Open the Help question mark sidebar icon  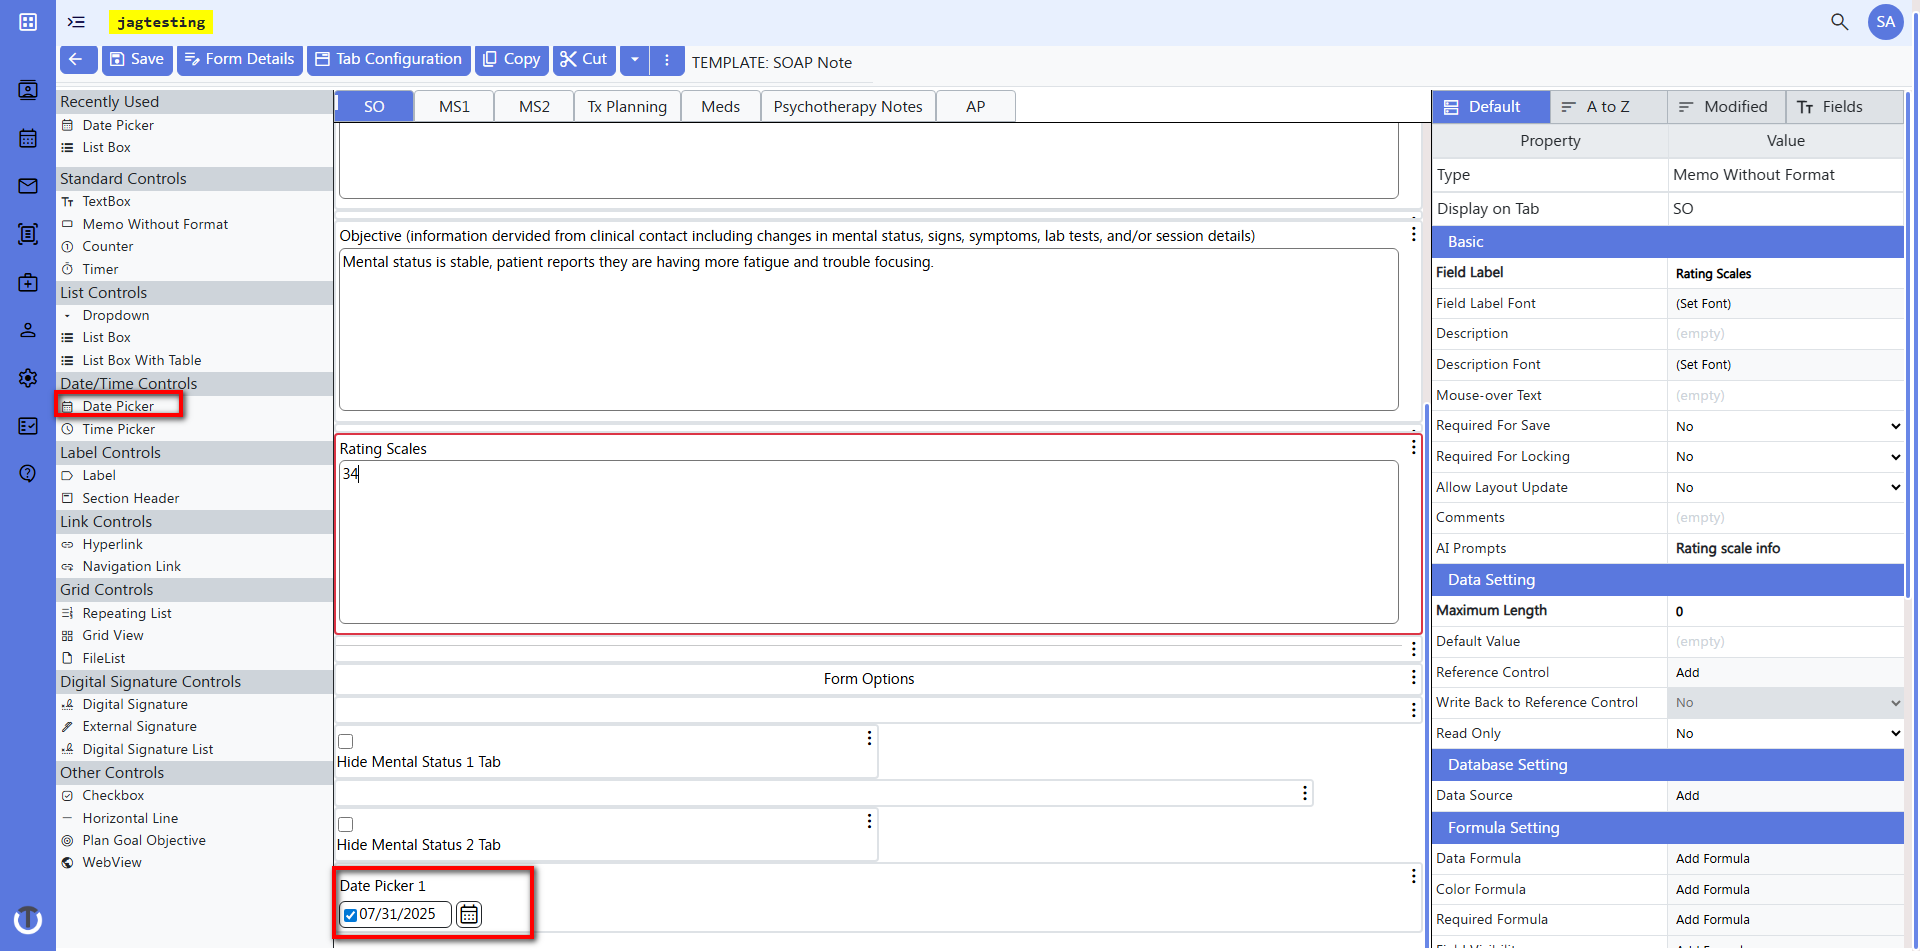point(27,473)
